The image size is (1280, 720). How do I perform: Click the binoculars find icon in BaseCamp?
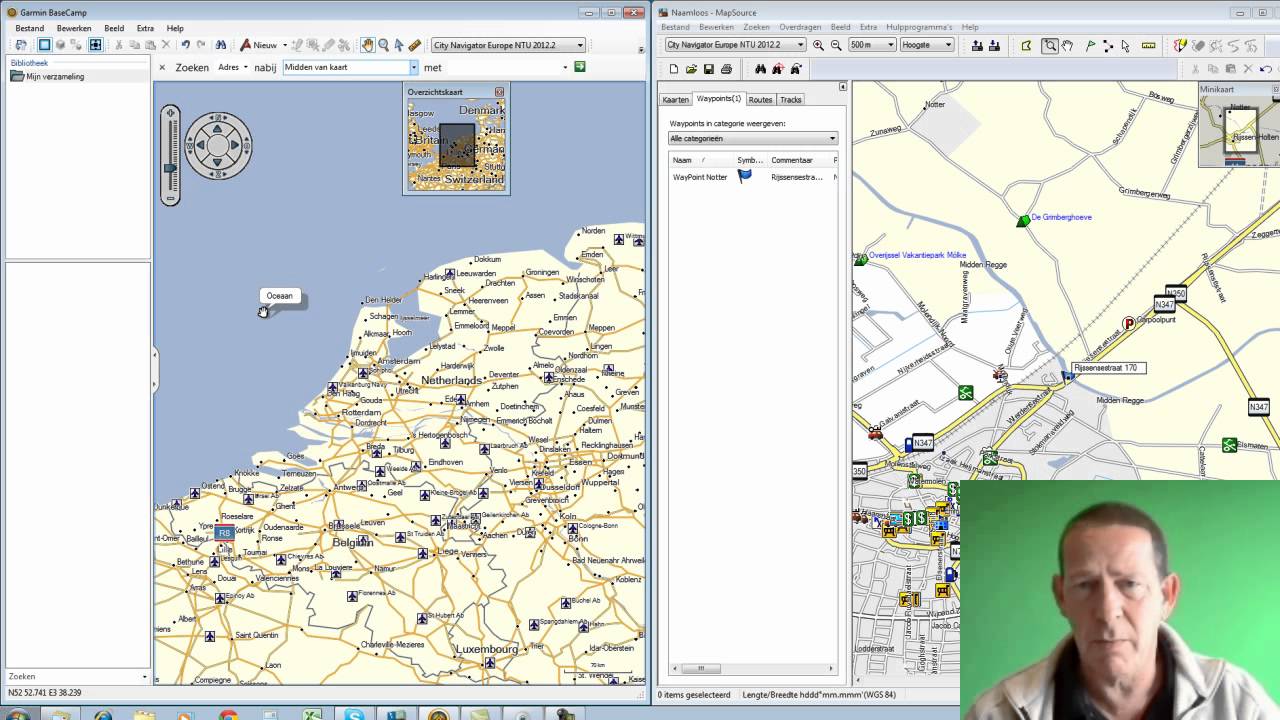[x=221, y=45]
